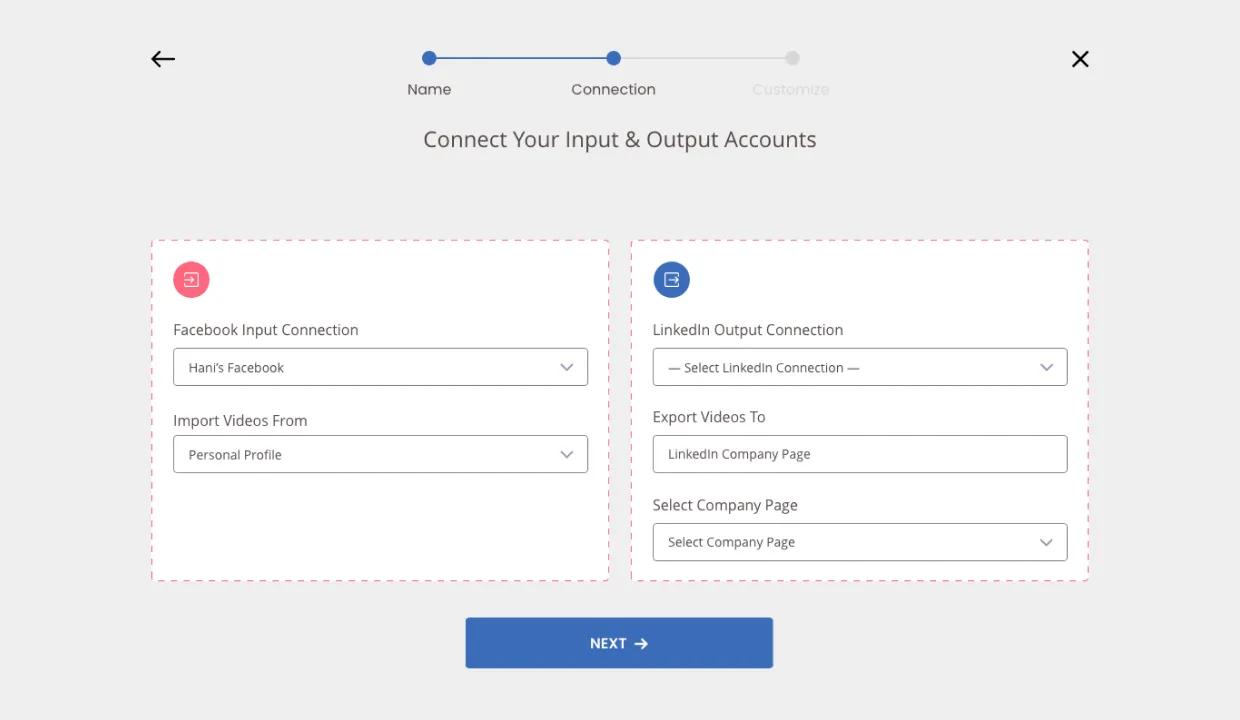
Task: Select the greyed Customize step dot
Action: pos(792,58)
